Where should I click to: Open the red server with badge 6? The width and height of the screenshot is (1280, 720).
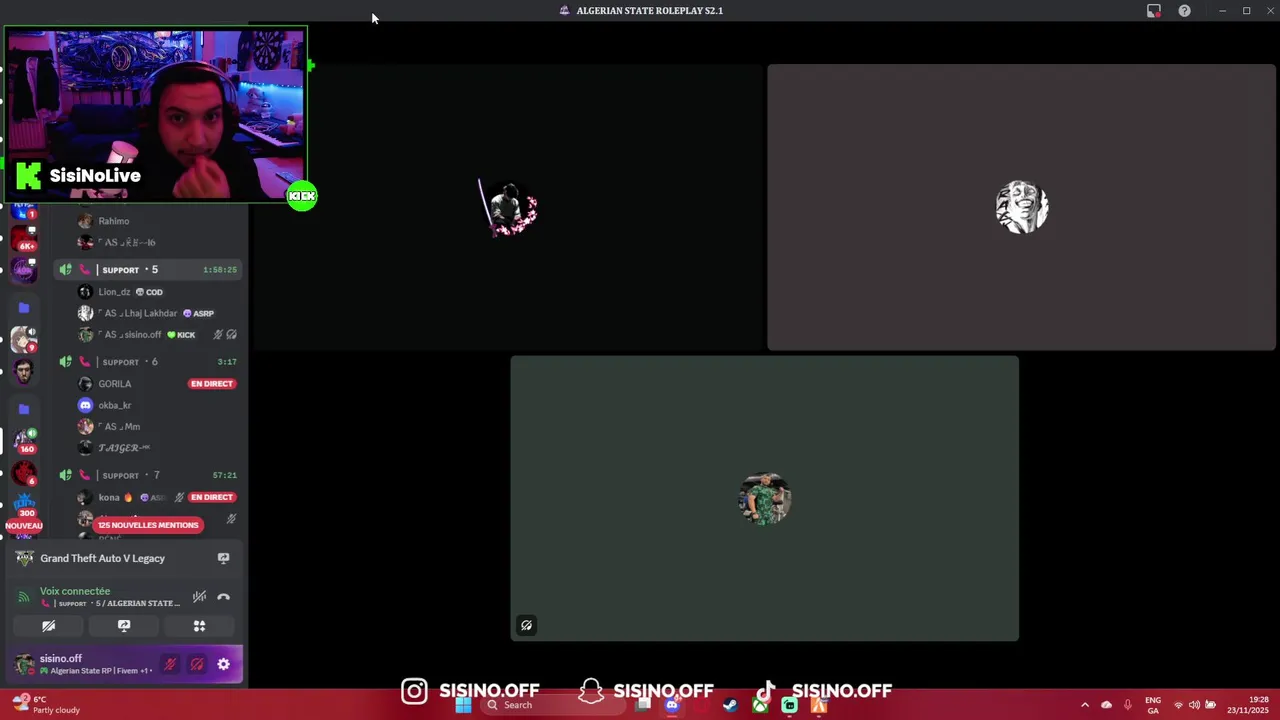24,473
